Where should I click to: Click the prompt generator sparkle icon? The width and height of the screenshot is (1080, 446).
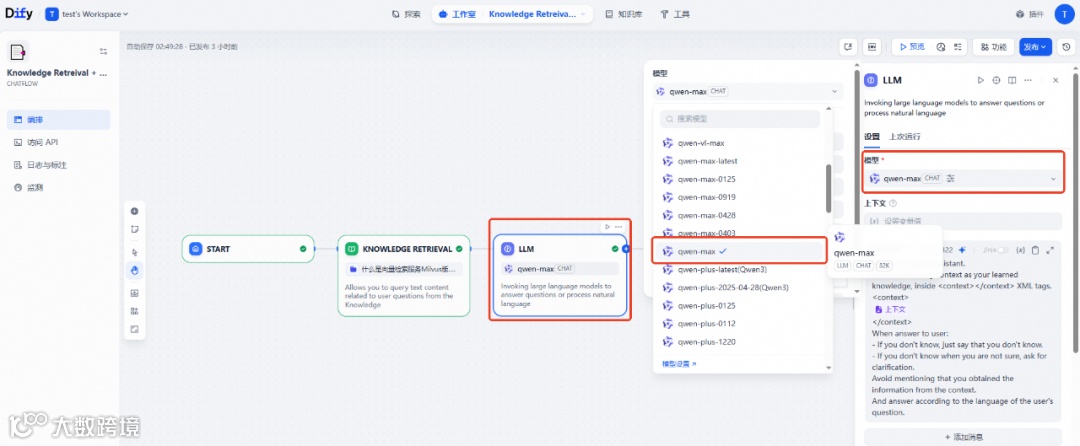click(x=962, y=251)
